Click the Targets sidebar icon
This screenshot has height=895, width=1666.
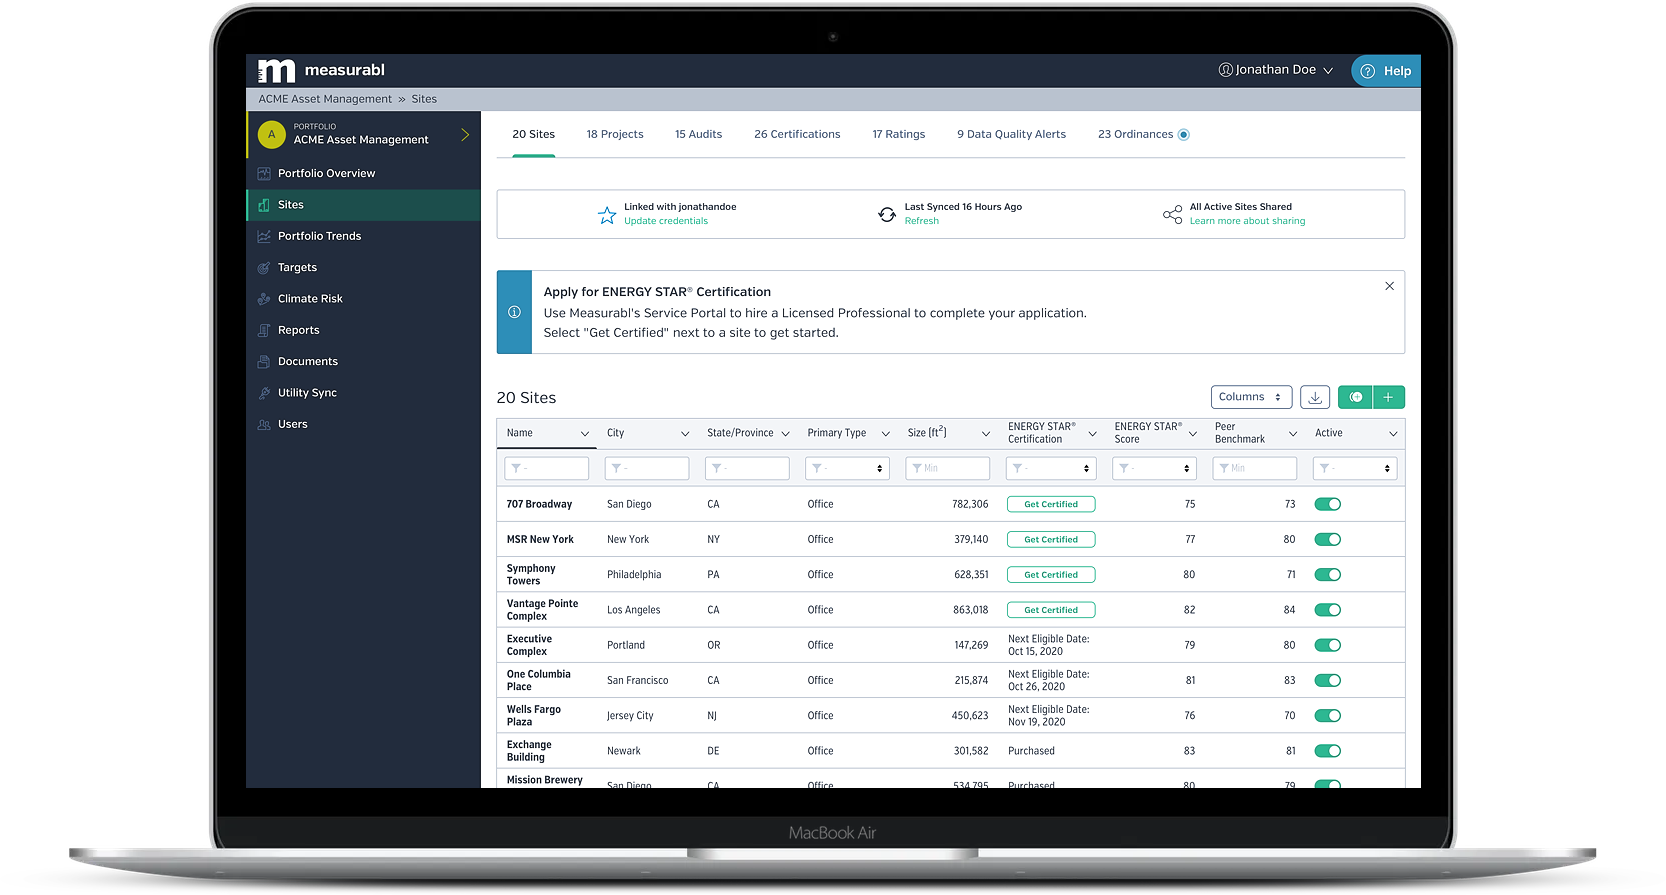(264, 268)
